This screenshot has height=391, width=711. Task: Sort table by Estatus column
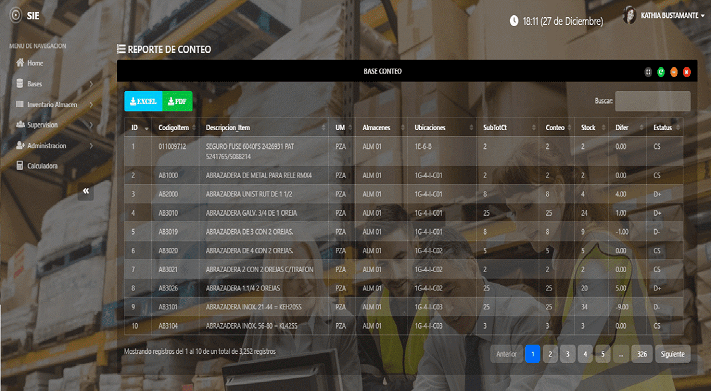(665, 128)
